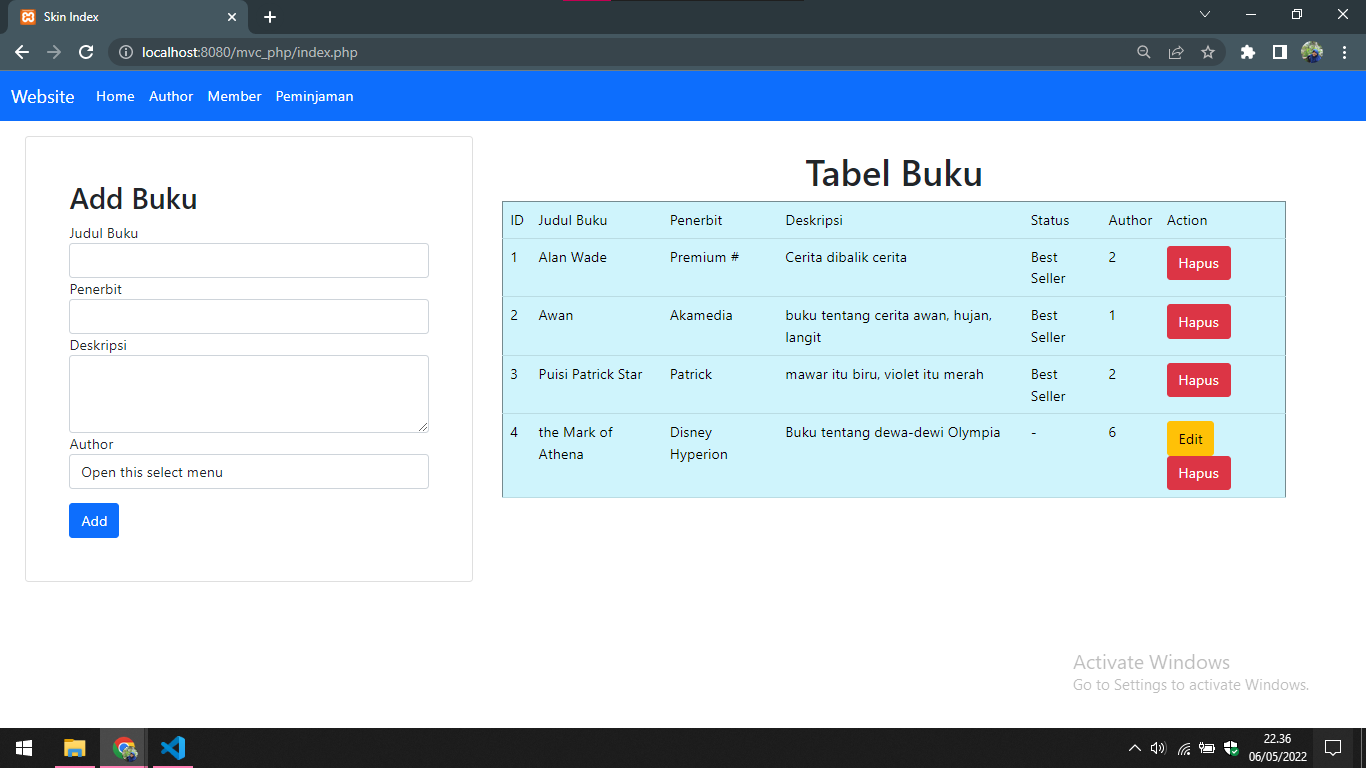Open the Peminjaman navigation menu item
Viewport: 1366px width, 768px height.
point(314,96)
